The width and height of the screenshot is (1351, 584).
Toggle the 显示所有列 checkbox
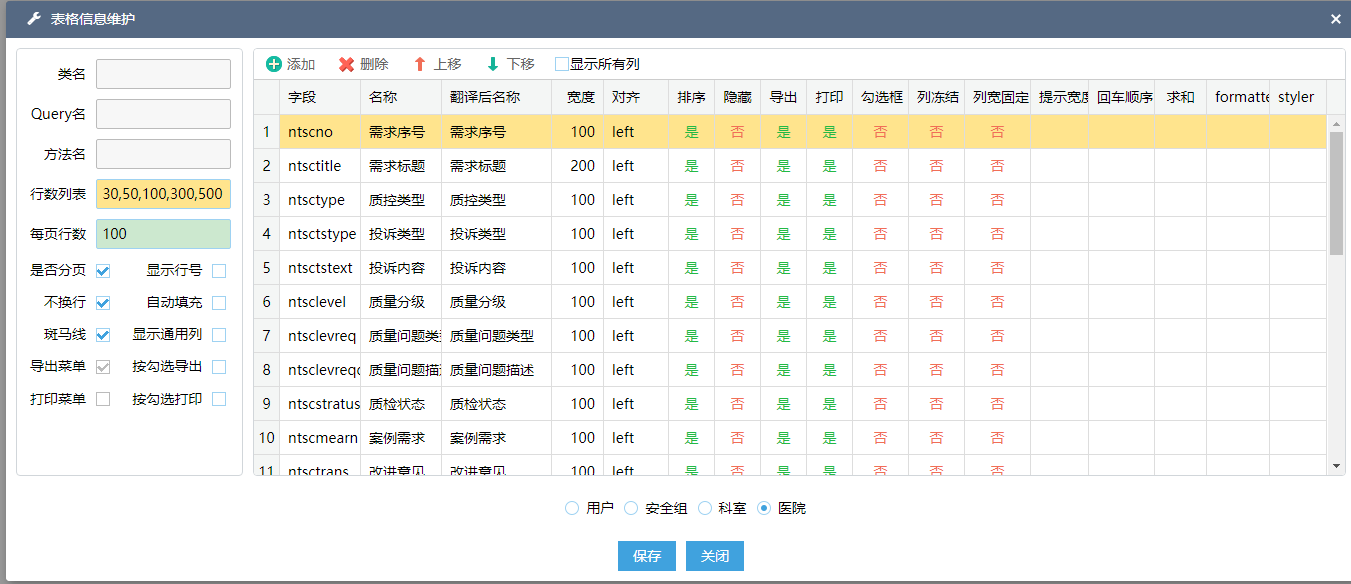[x=562, y=64]
